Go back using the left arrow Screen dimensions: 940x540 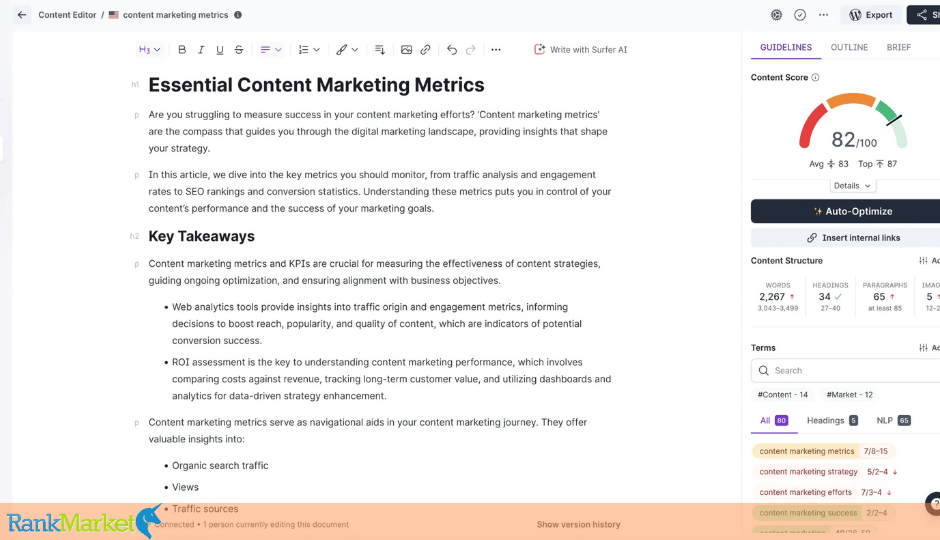click(22, 15)
